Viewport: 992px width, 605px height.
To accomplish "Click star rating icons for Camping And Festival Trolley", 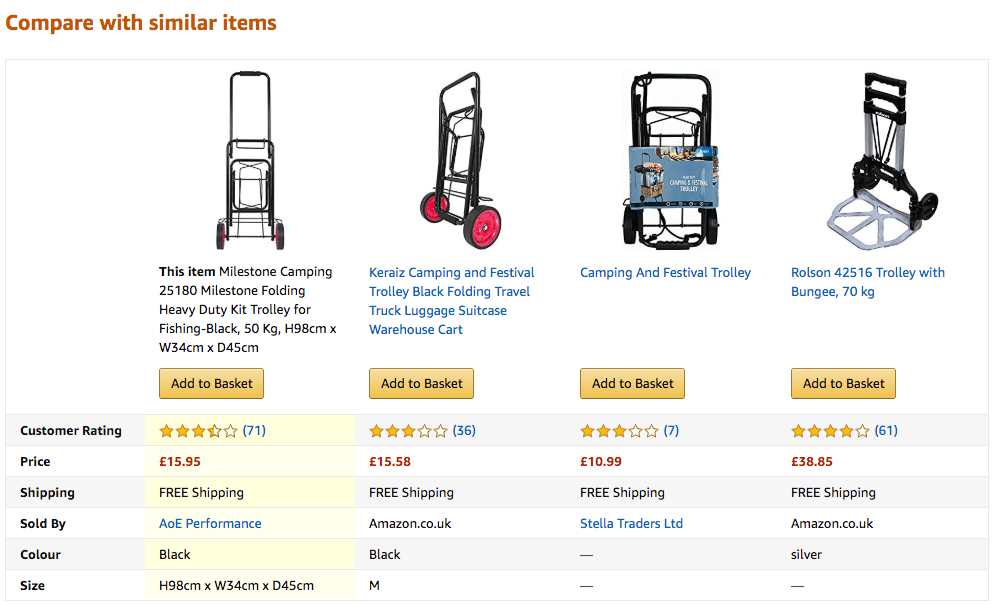I will (619, 431).
